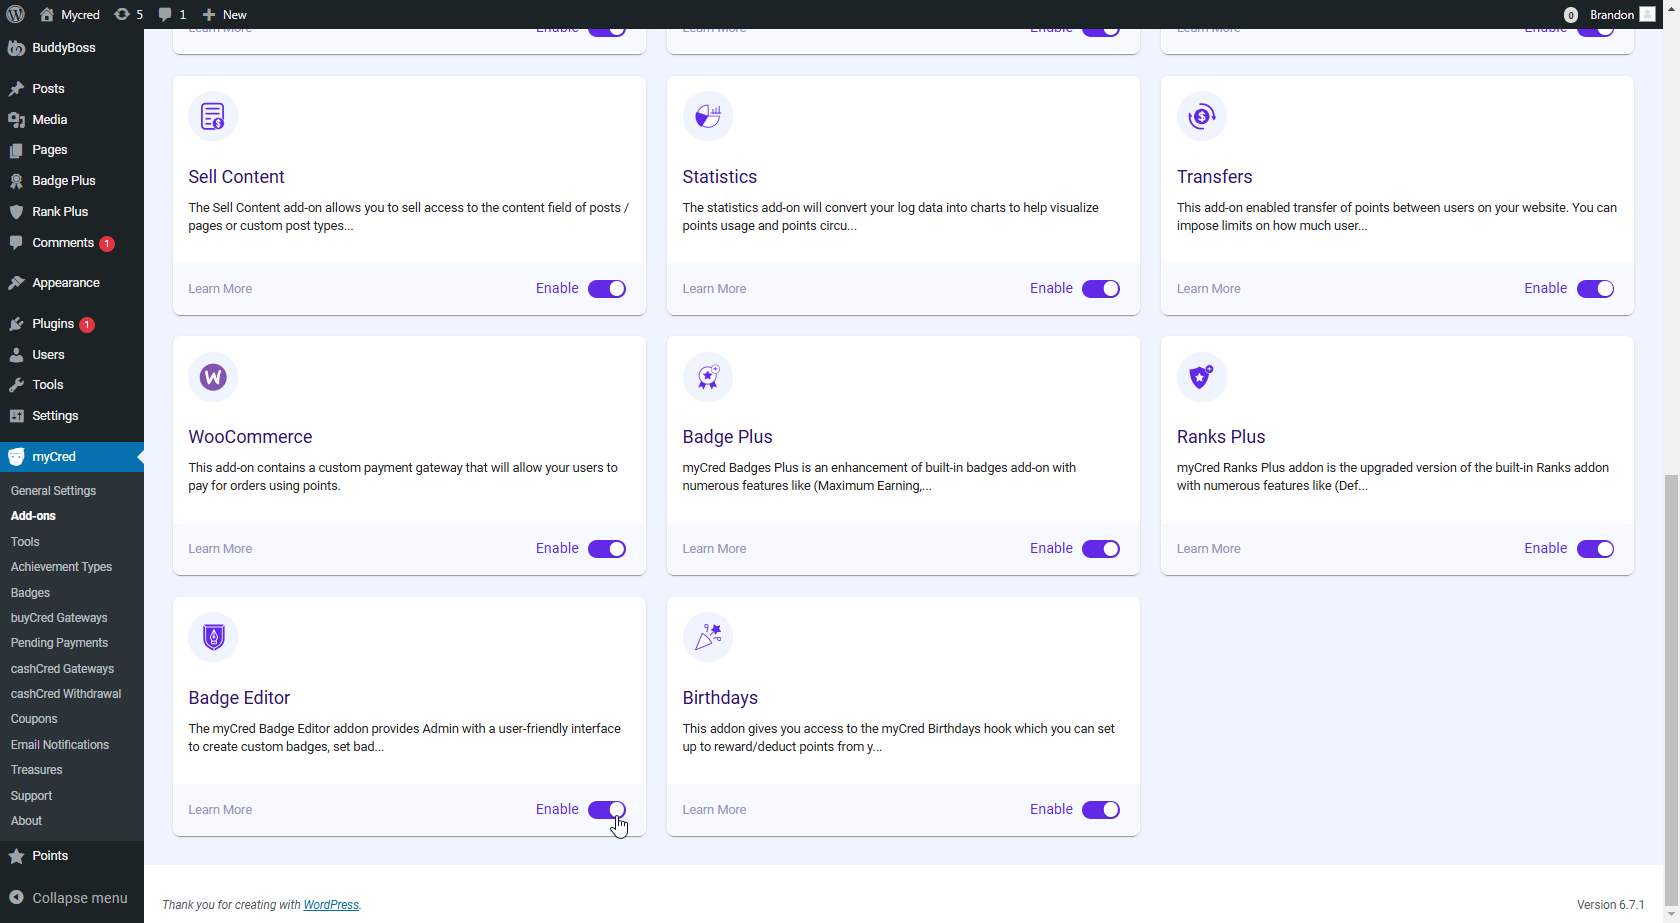
Task: Click the Transfers dollar-coin icon
Action: pyautogui.click(x=1201, y=116)
